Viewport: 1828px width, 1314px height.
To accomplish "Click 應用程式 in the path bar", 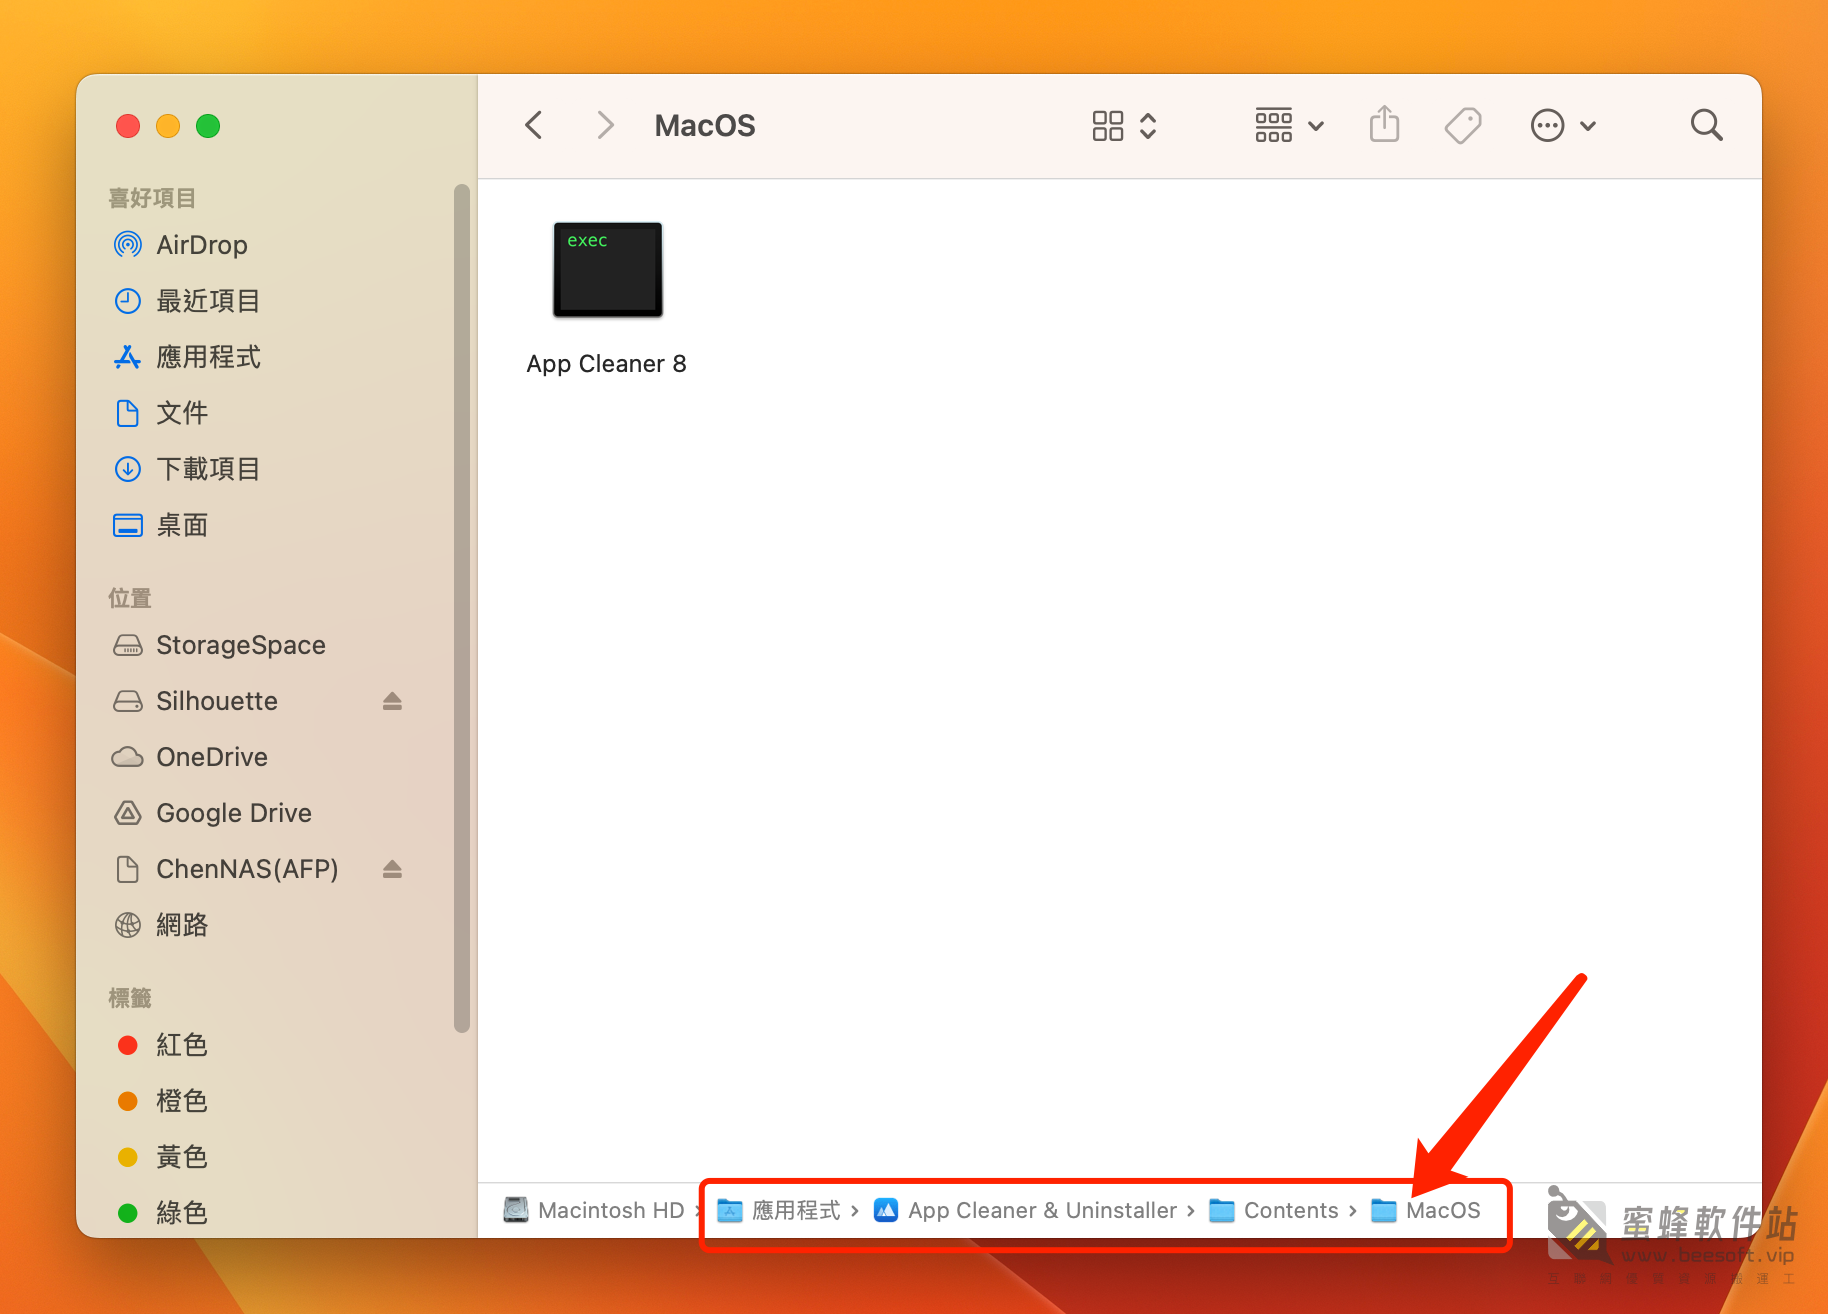I will coord(796,1210).
